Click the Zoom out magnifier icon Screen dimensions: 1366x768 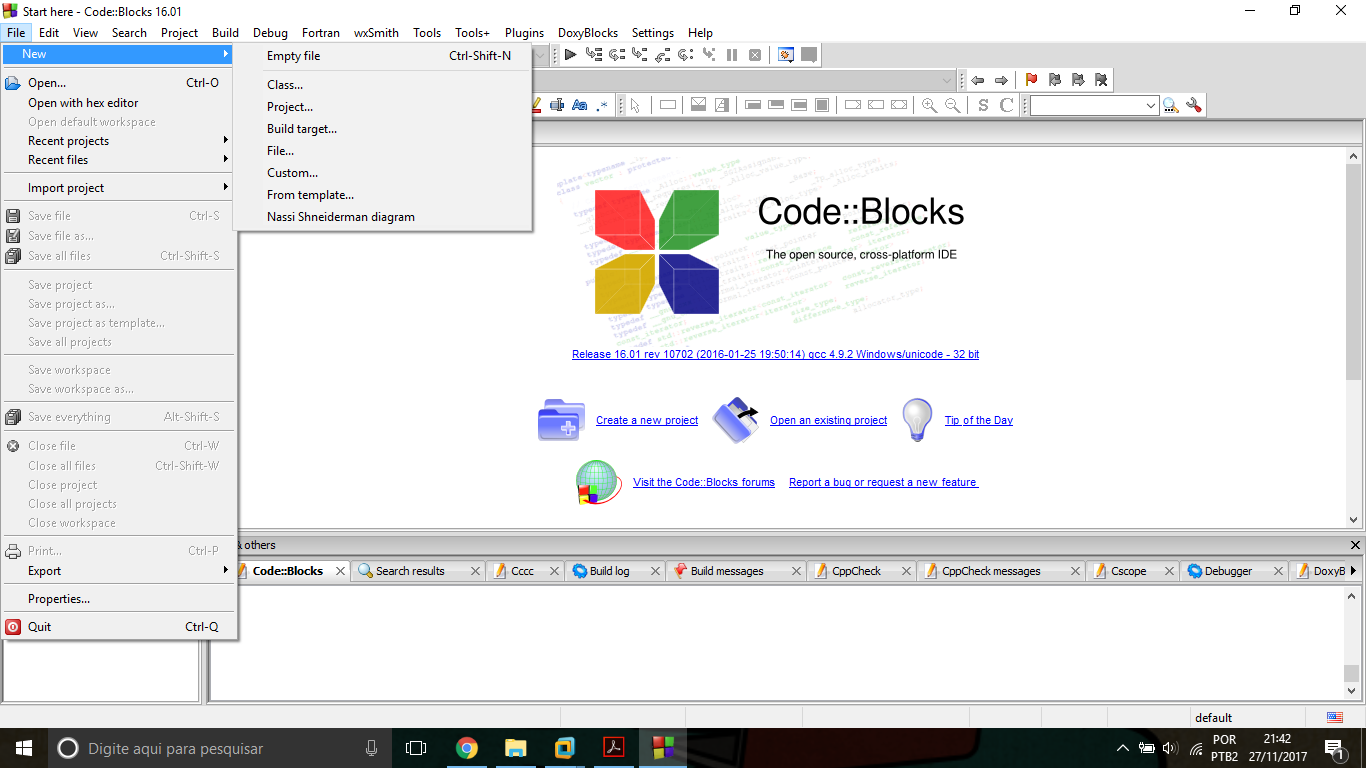coord(953,105)
